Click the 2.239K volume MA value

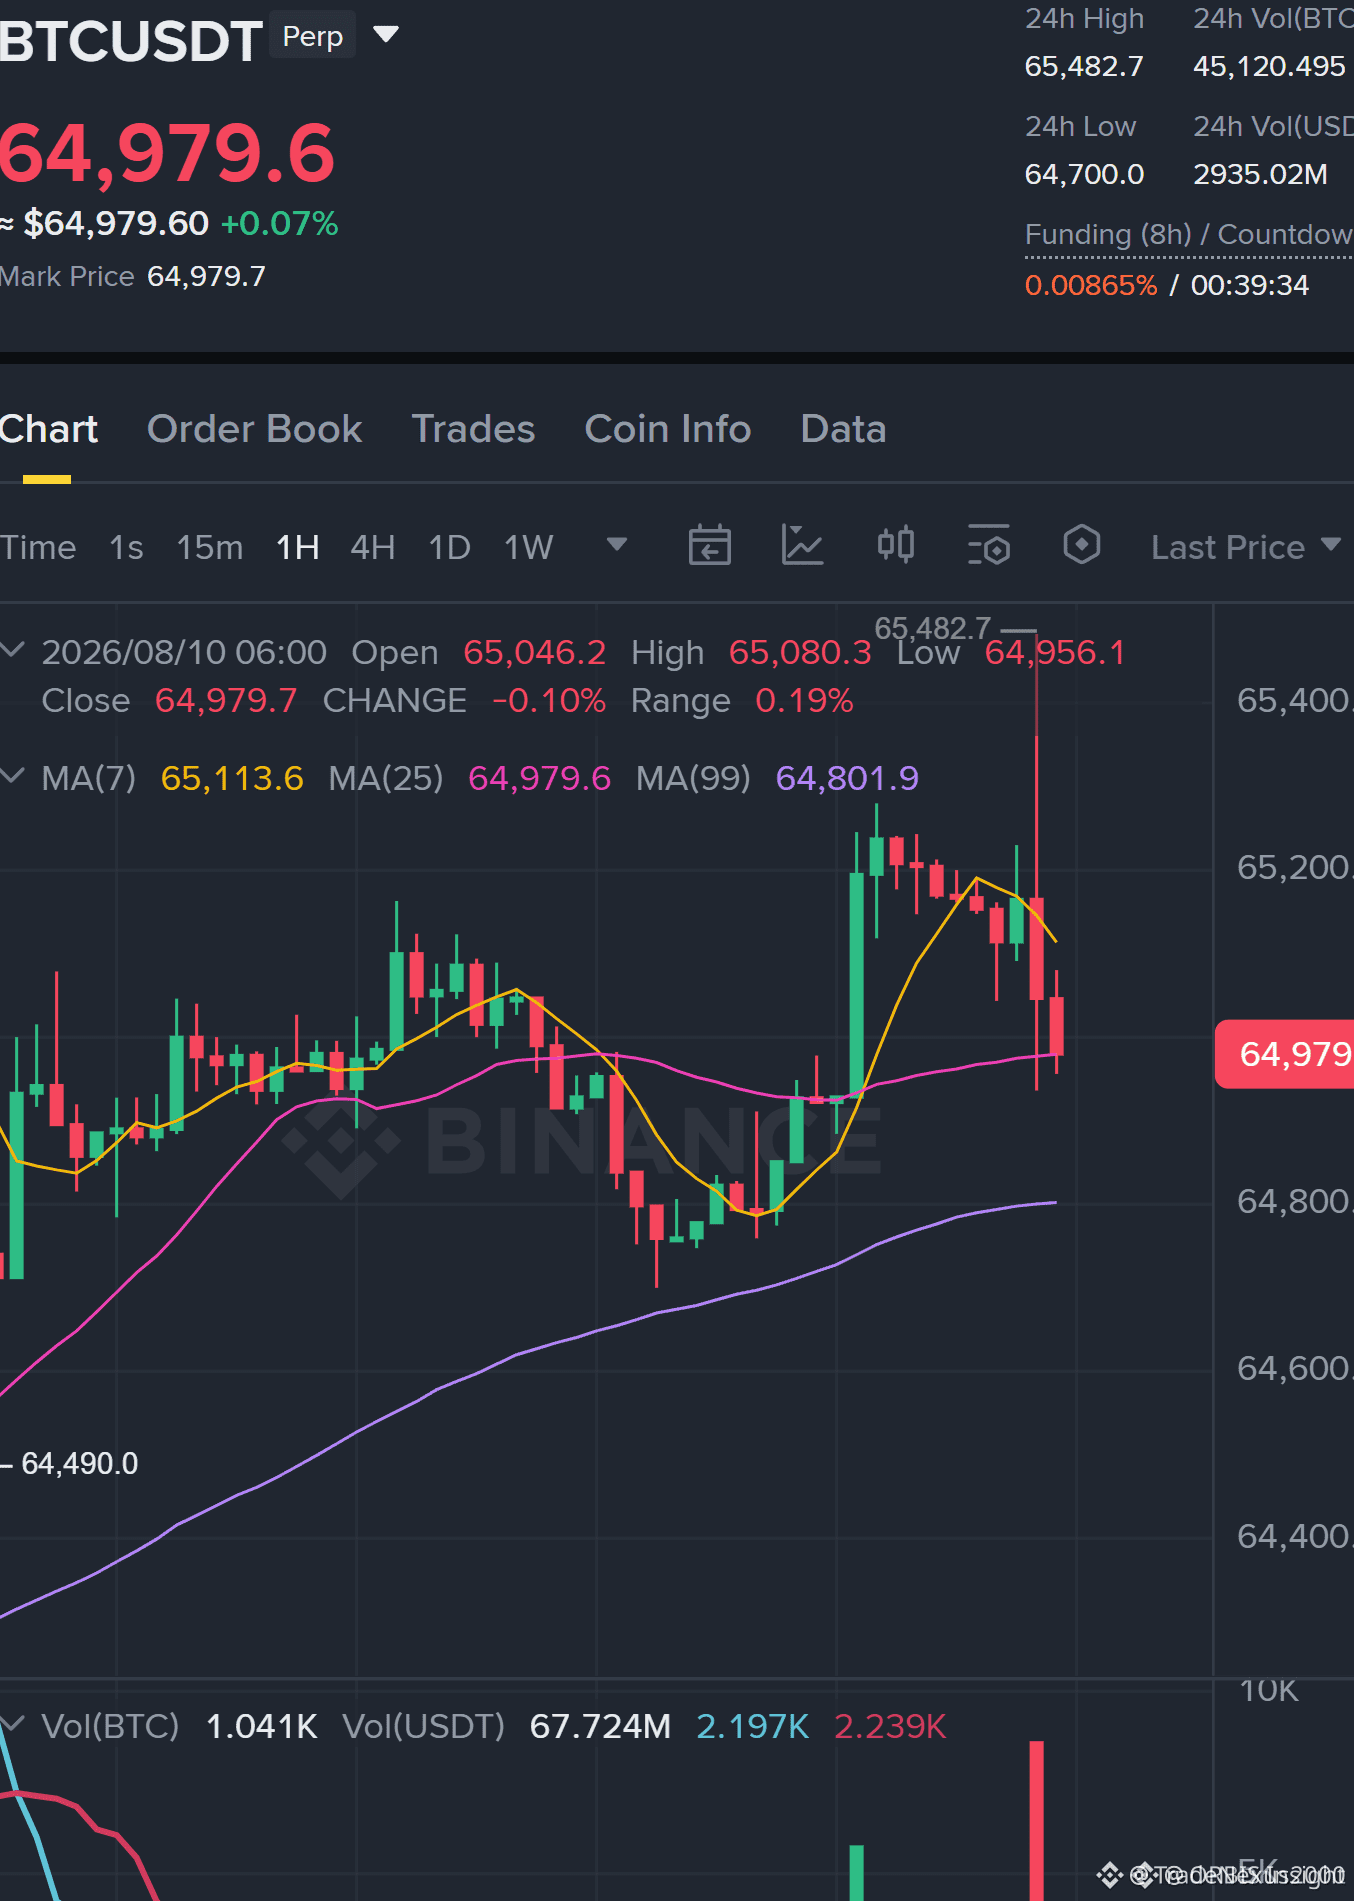point(890,1726)
